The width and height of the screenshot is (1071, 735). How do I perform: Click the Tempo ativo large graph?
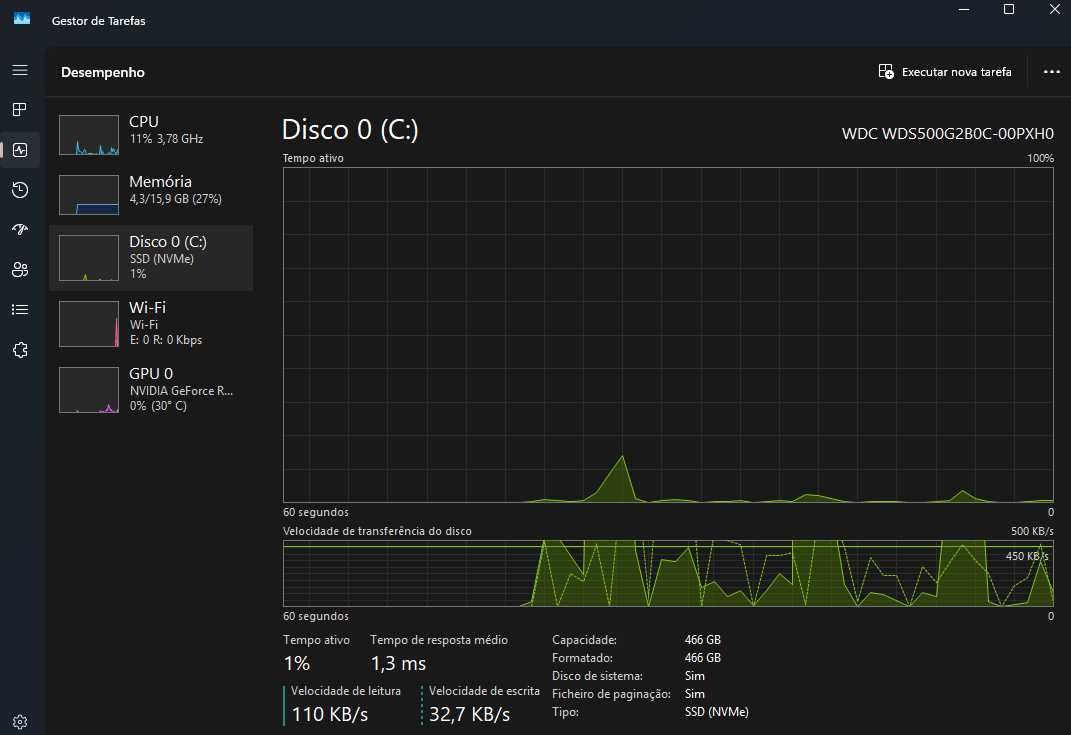[x=668, y=335]
